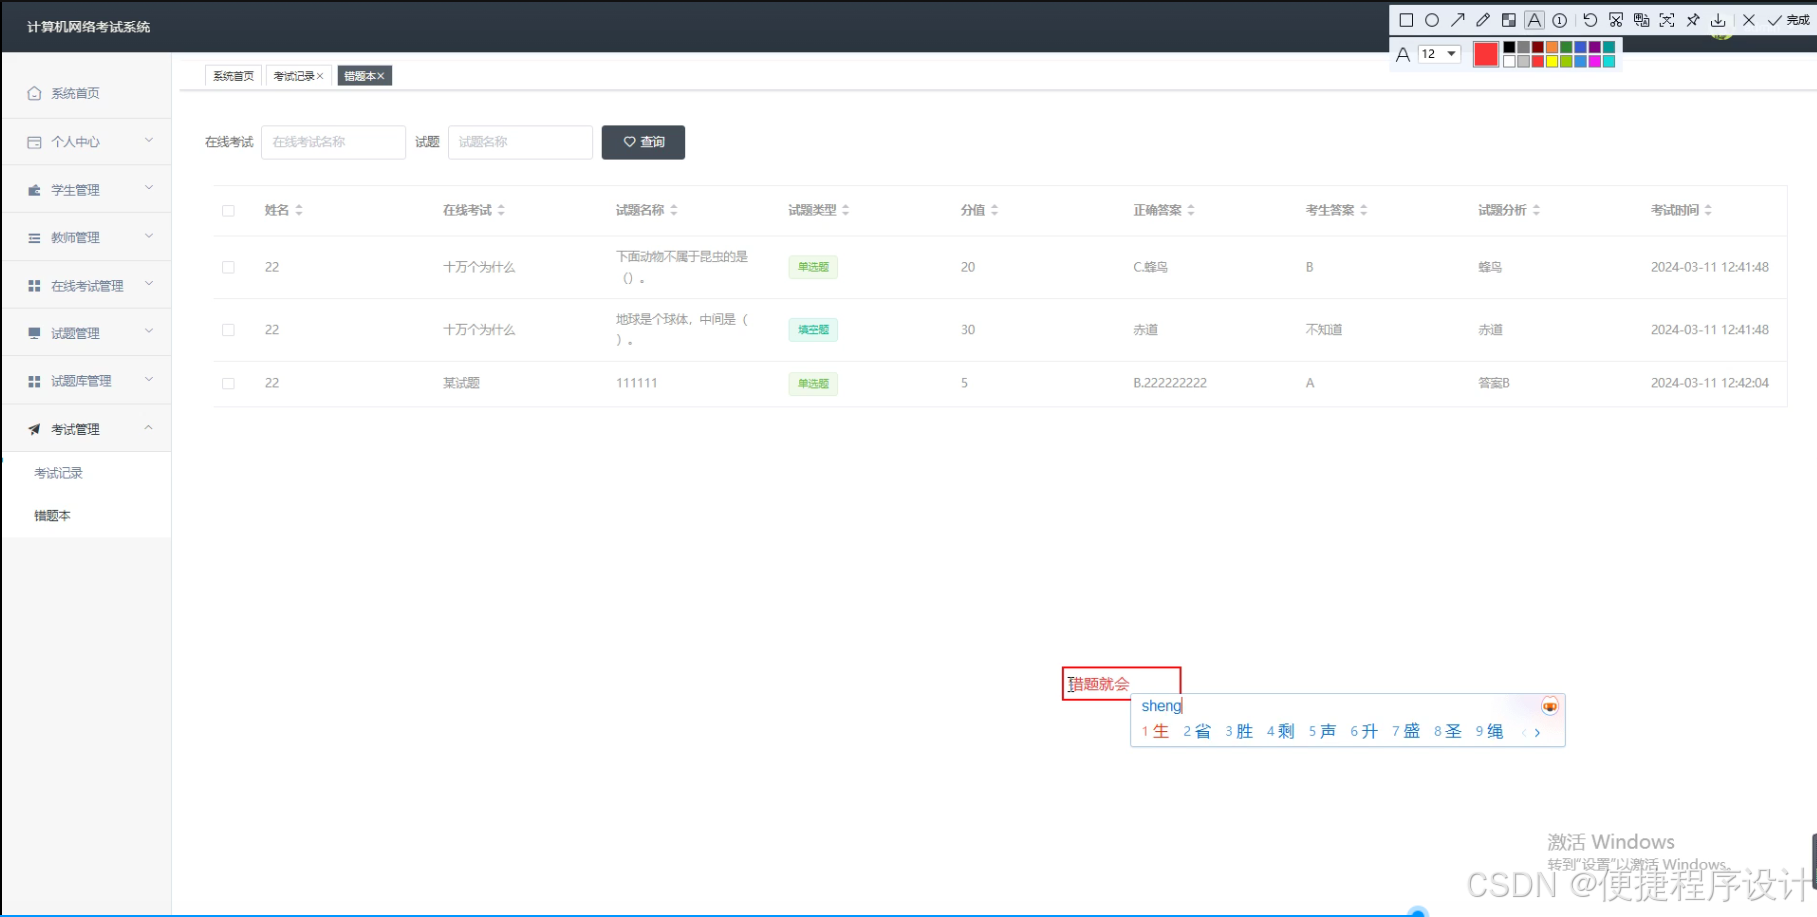1817x917 pixels.
Task: Save the screenshot with download icon
Action: 1718,20
